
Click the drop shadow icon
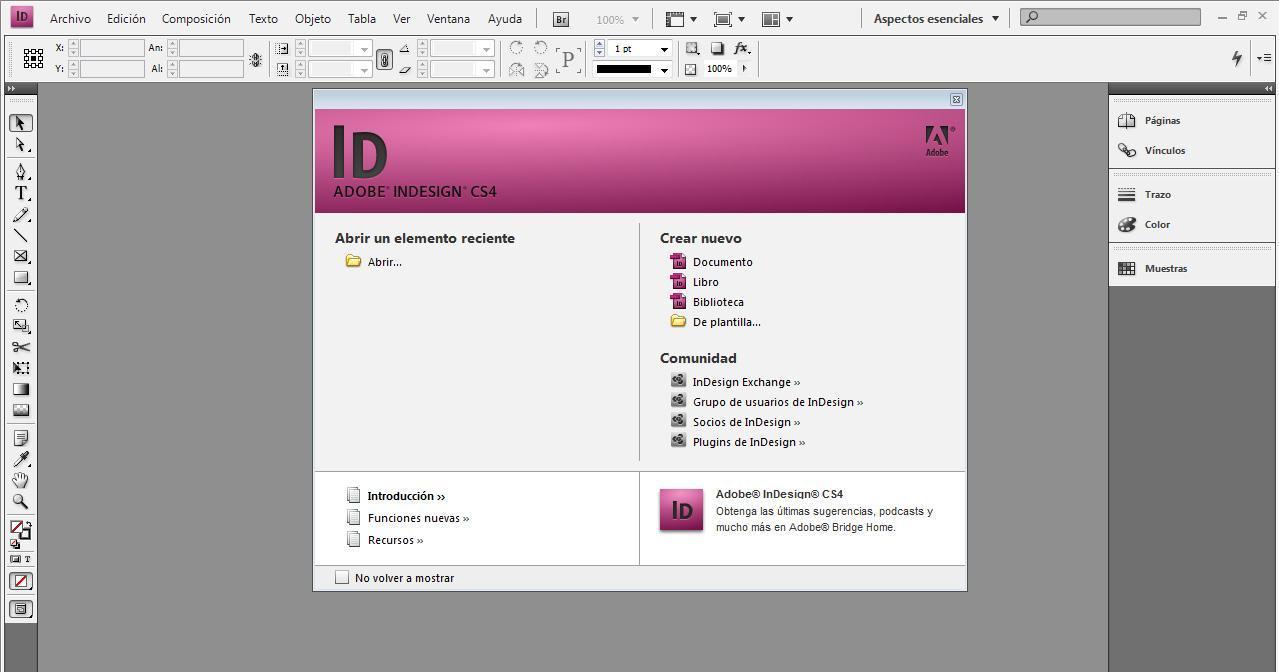[717, 48]
